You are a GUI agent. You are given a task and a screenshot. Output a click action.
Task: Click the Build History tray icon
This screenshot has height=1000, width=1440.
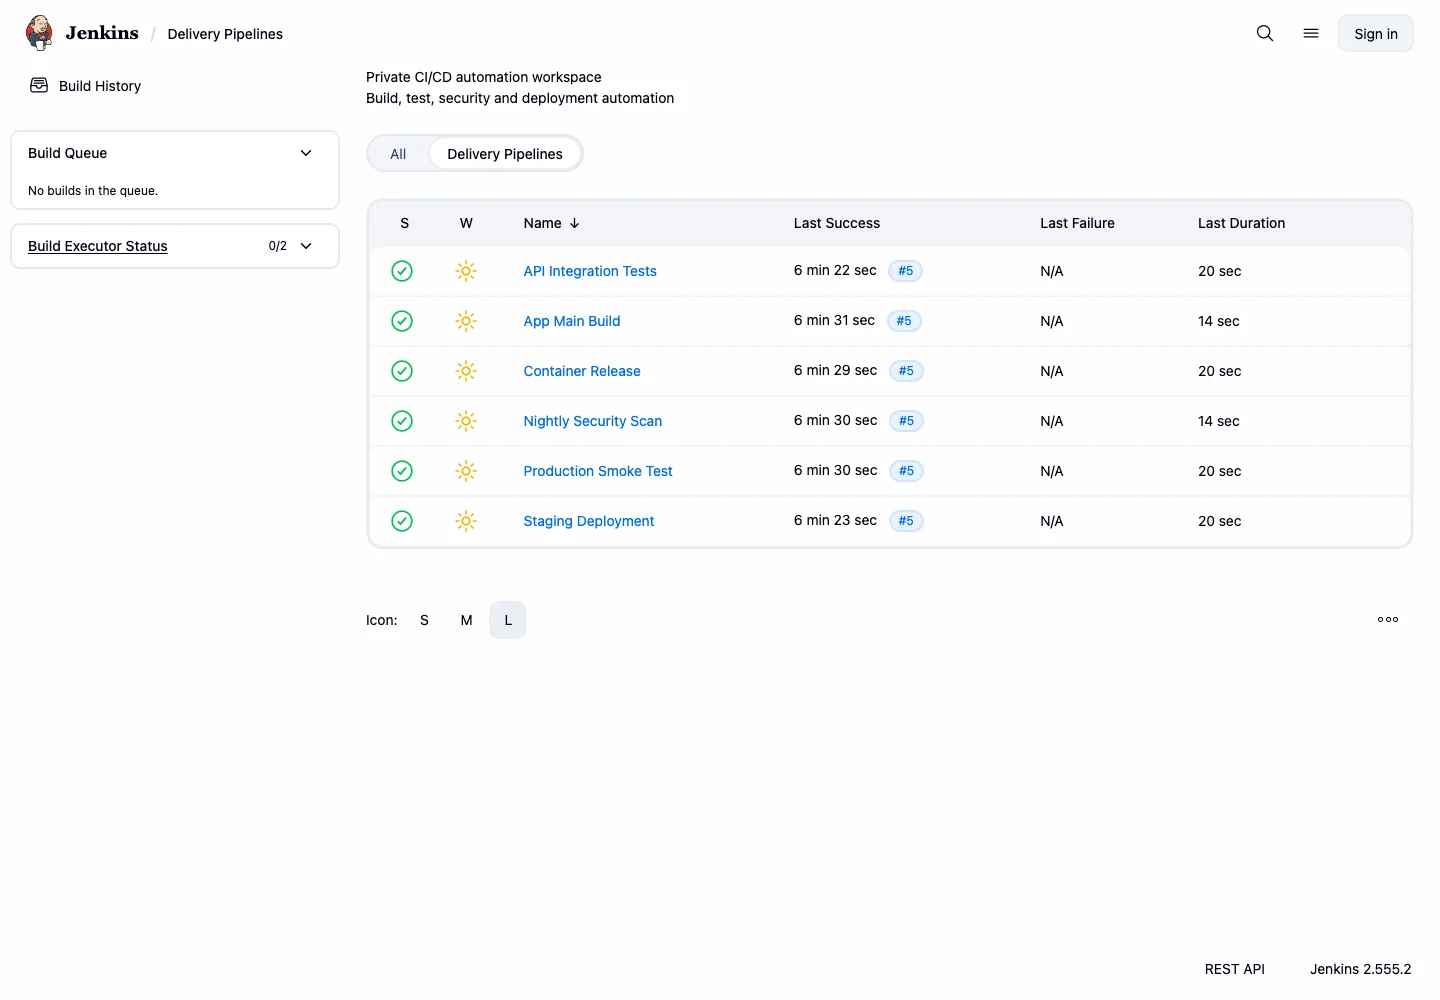pyautogui.click(x=39, y=85)
